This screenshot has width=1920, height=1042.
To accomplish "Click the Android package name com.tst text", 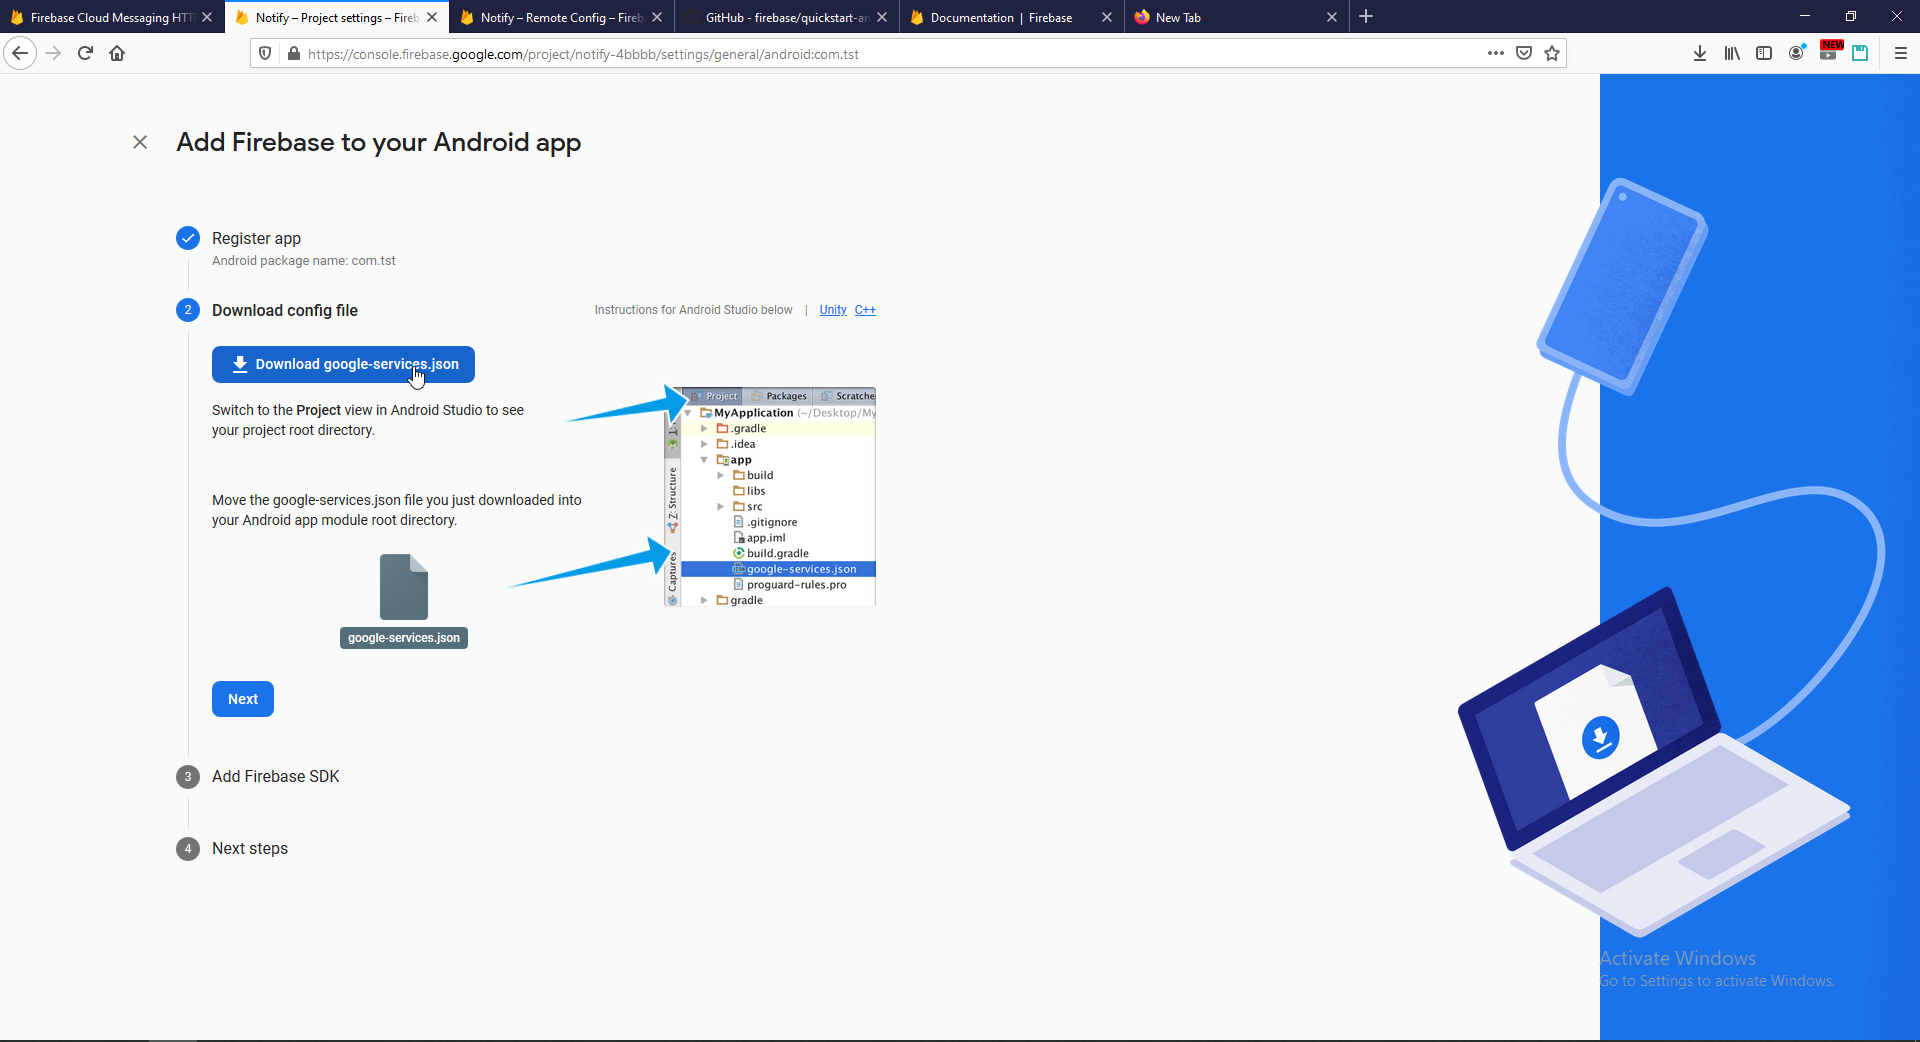I will (x=304, y=261).
